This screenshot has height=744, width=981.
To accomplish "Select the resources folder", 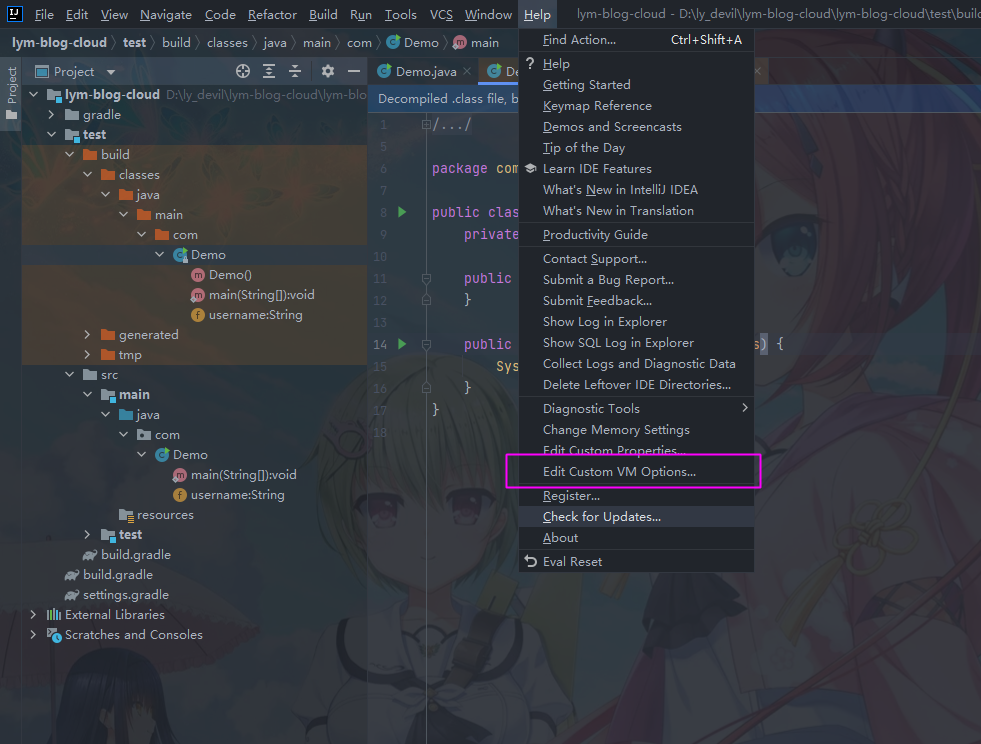I will pyautogui.click(x=156, y=515).
